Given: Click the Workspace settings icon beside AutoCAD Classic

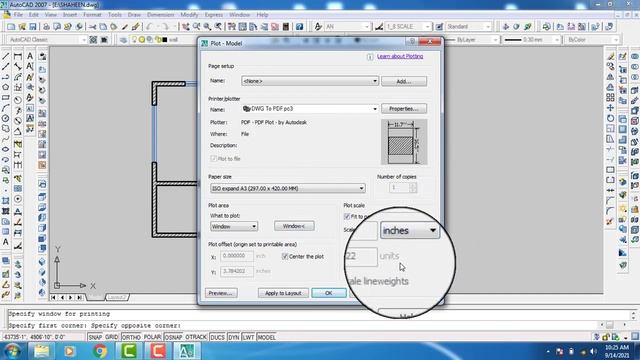Looking at the screenshot, I should [x=93, y=40].
